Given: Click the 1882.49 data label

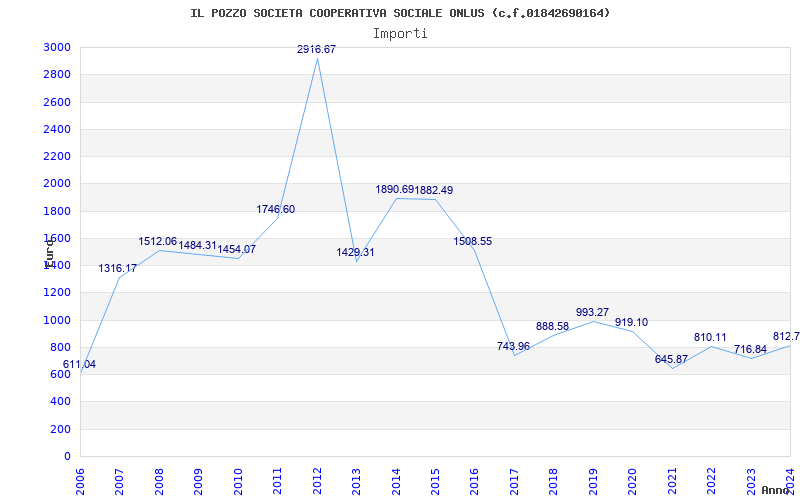Looking at the screenshot, I should click(x=434, y=190).
